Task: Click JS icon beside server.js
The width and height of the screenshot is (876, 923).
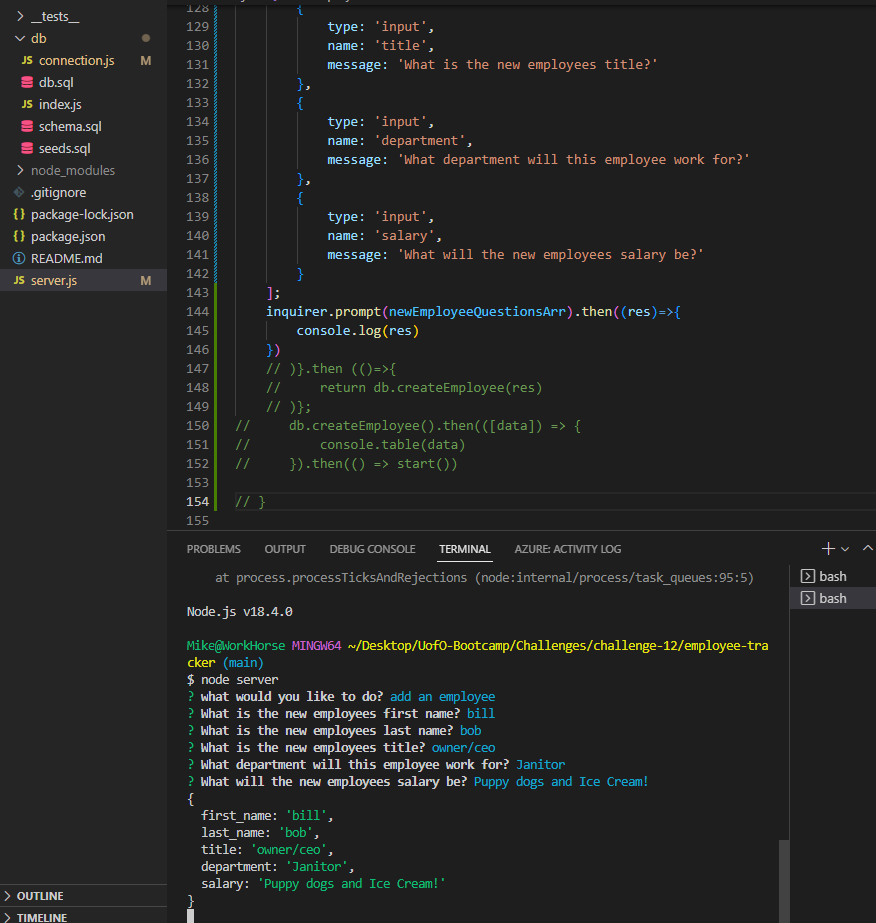Action: [x=19, y=281]
